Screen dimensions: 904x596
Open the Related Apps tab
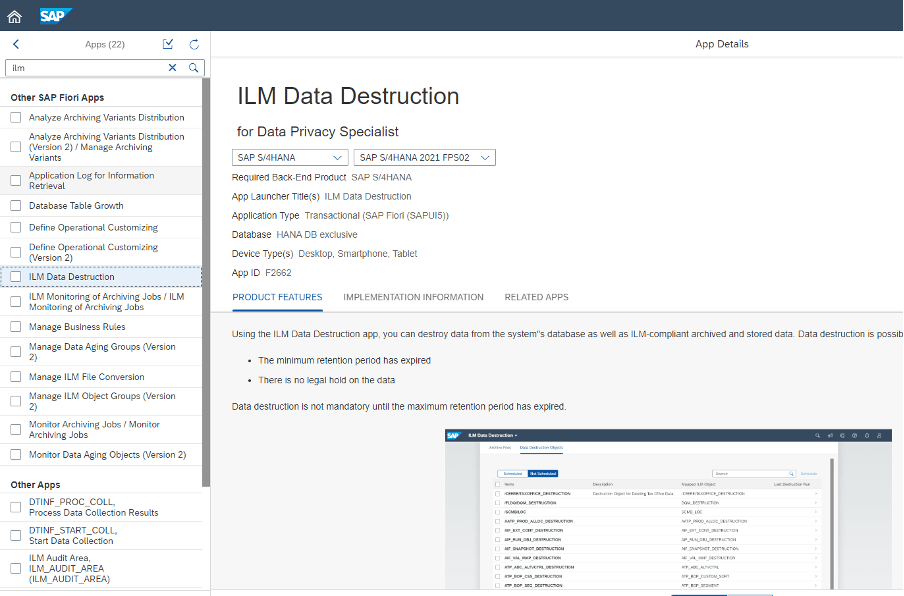(x=536, y=297)
